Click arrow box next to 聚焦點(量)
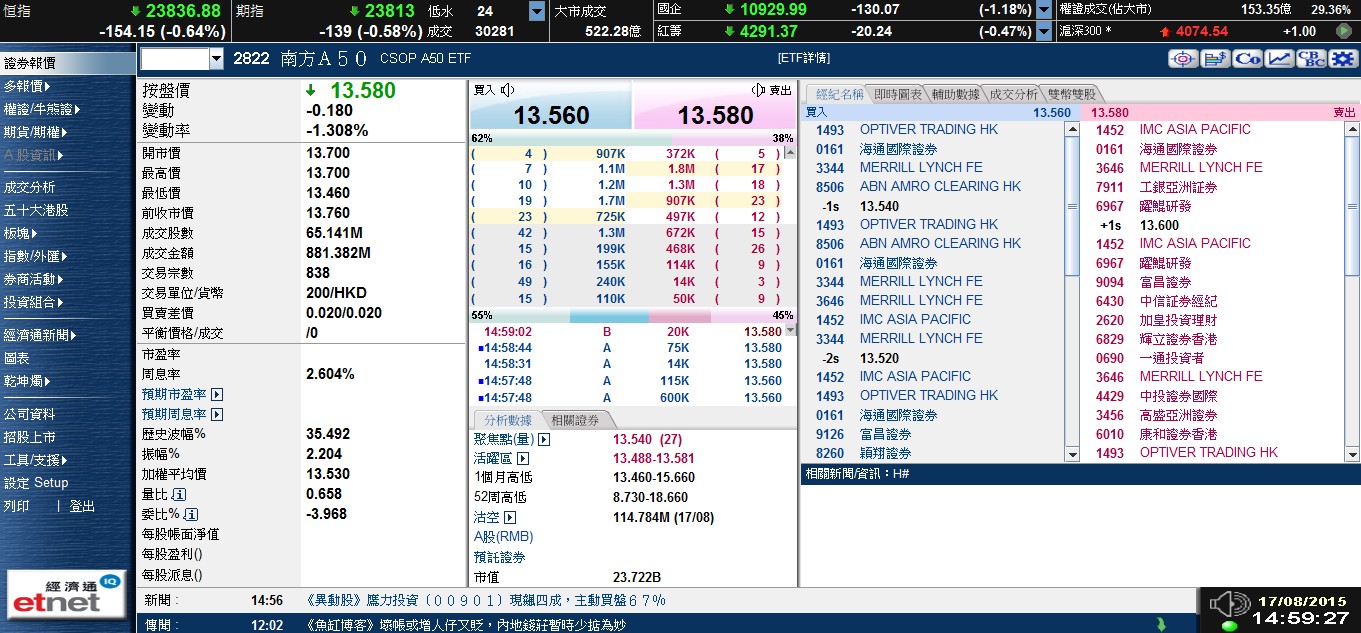The width and height of the screenshot is (1361, 633). click(x=544, y=439)
